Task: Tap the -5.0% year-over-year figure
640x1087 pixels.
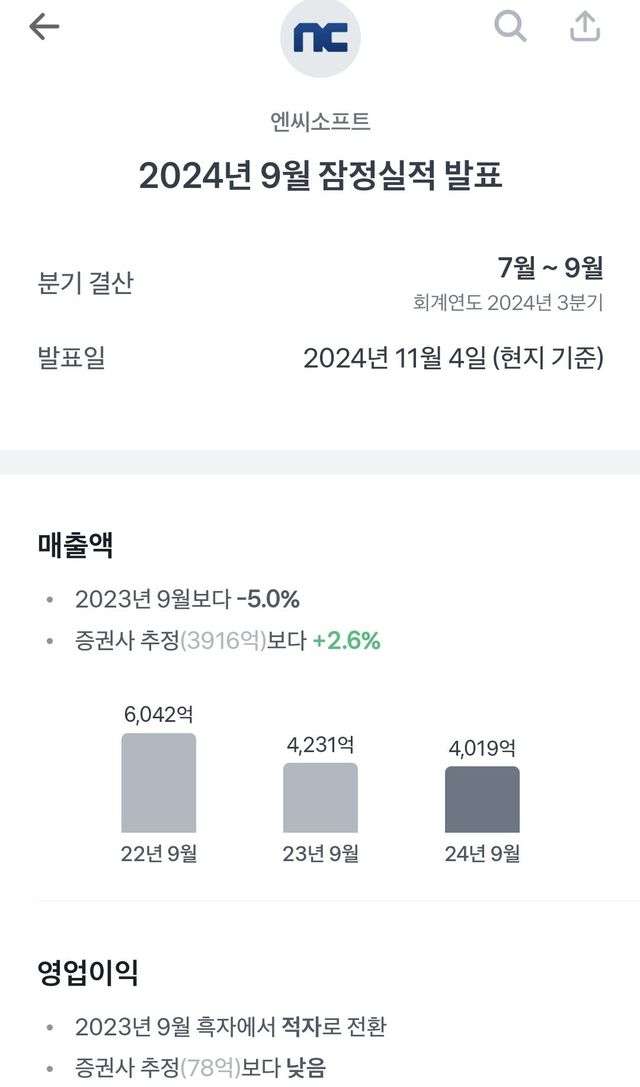Action: [268, 600]
